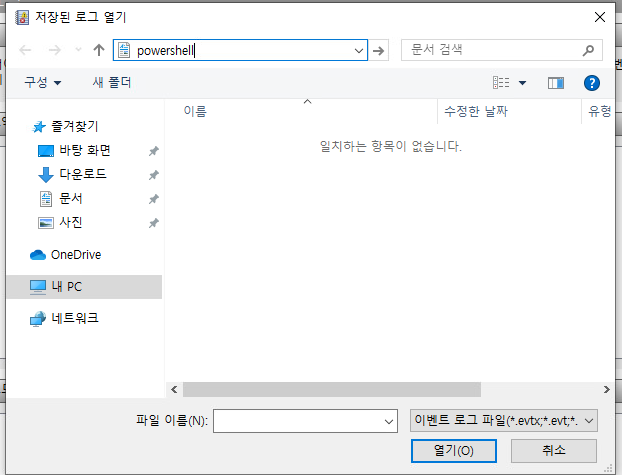Open the view options dropdown arrow
Screen dimensions: 622x475
click(522, 83)
